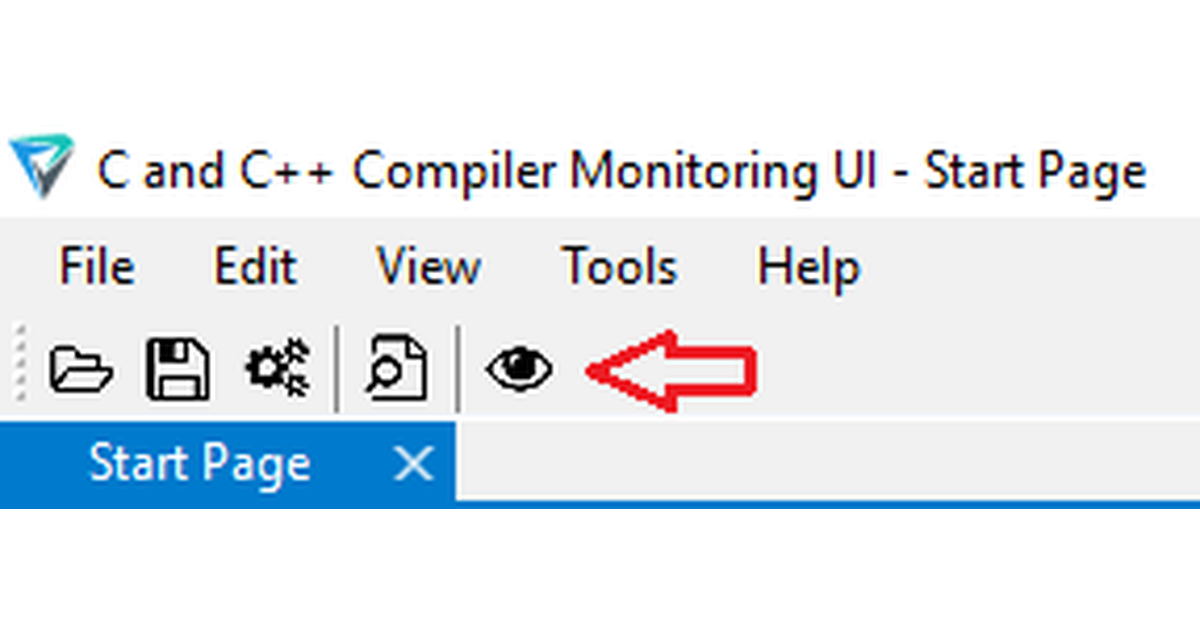Open the Edit menu
Viewport: 1200px width, 630px height.
tap(255, 267)
